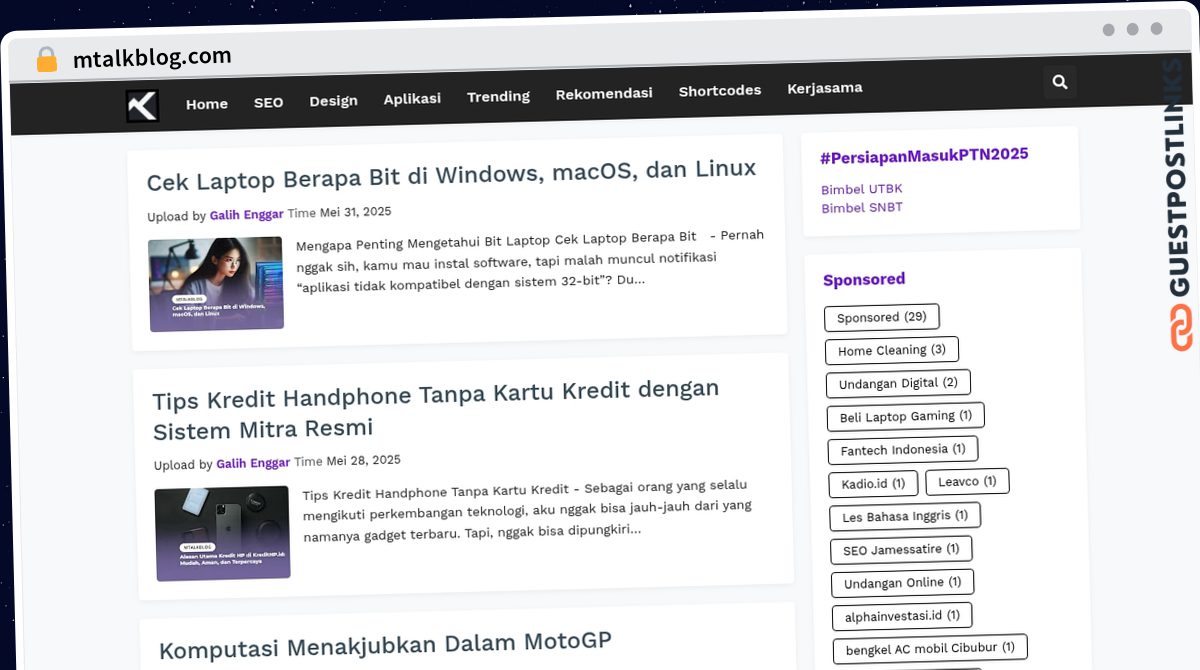Select the Beli Laptop Gaming tag
The width and height of the screenshot is (1200, 670).
(x=906, y=416)
